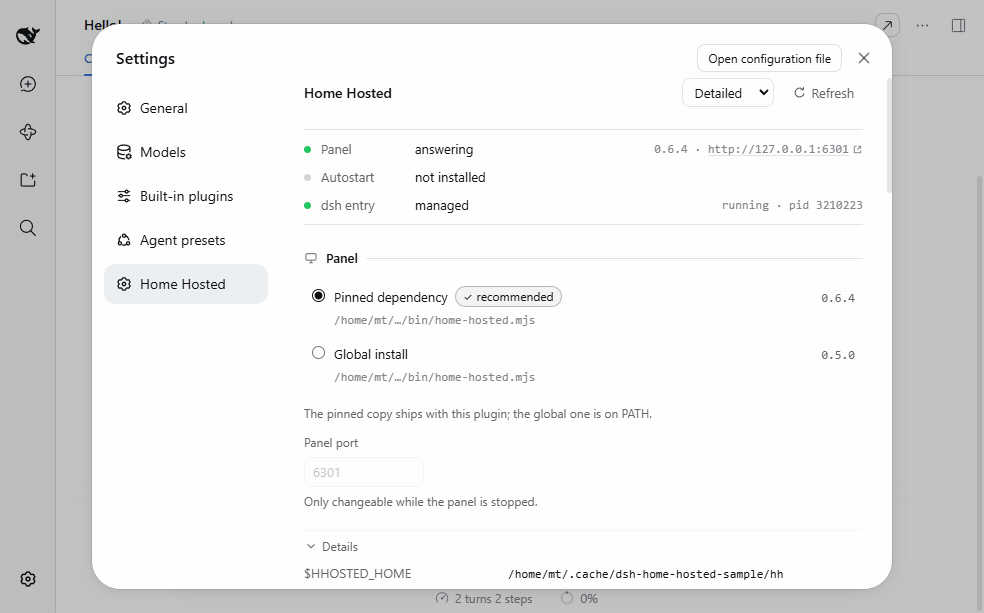984x613 pixels.
Task: Open the plugins icon in left sidebar
Action: click(28, 132)
